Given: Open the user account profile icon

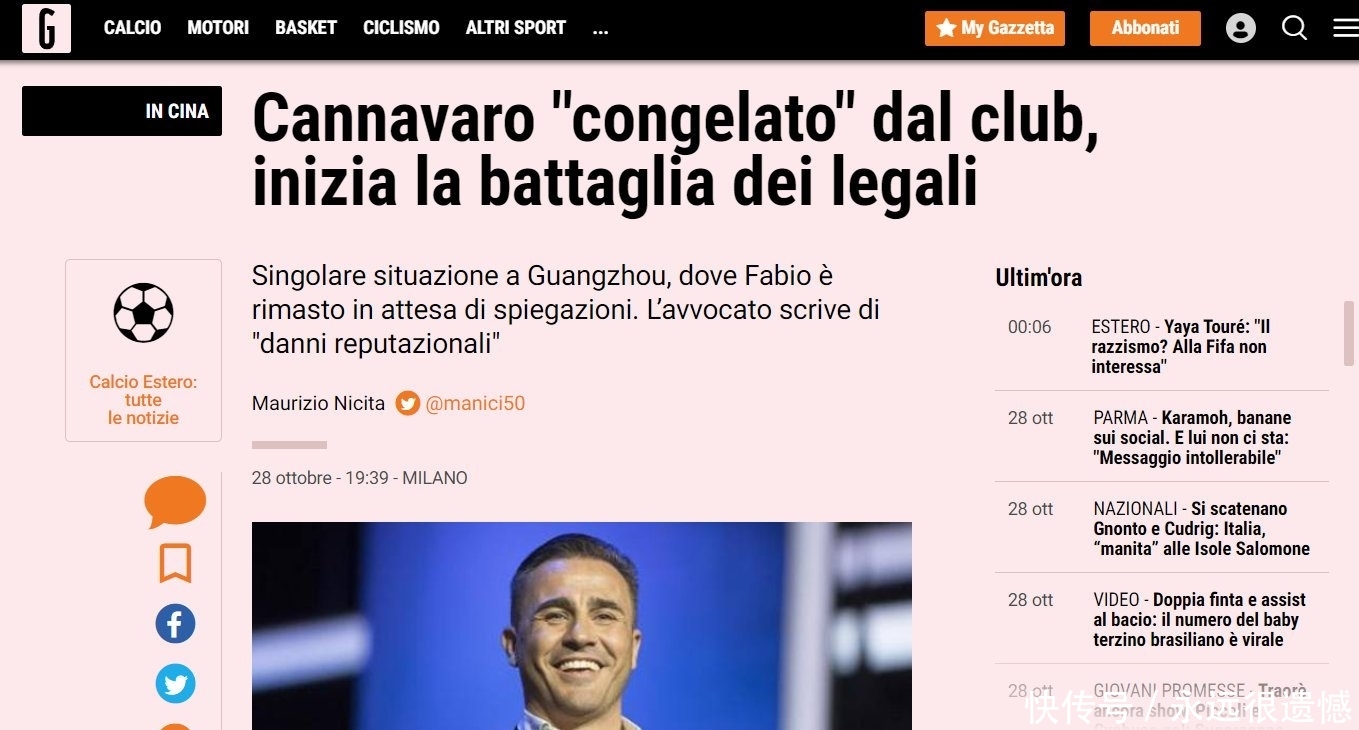Looking at the screenshot, I should click(1241, 28).
